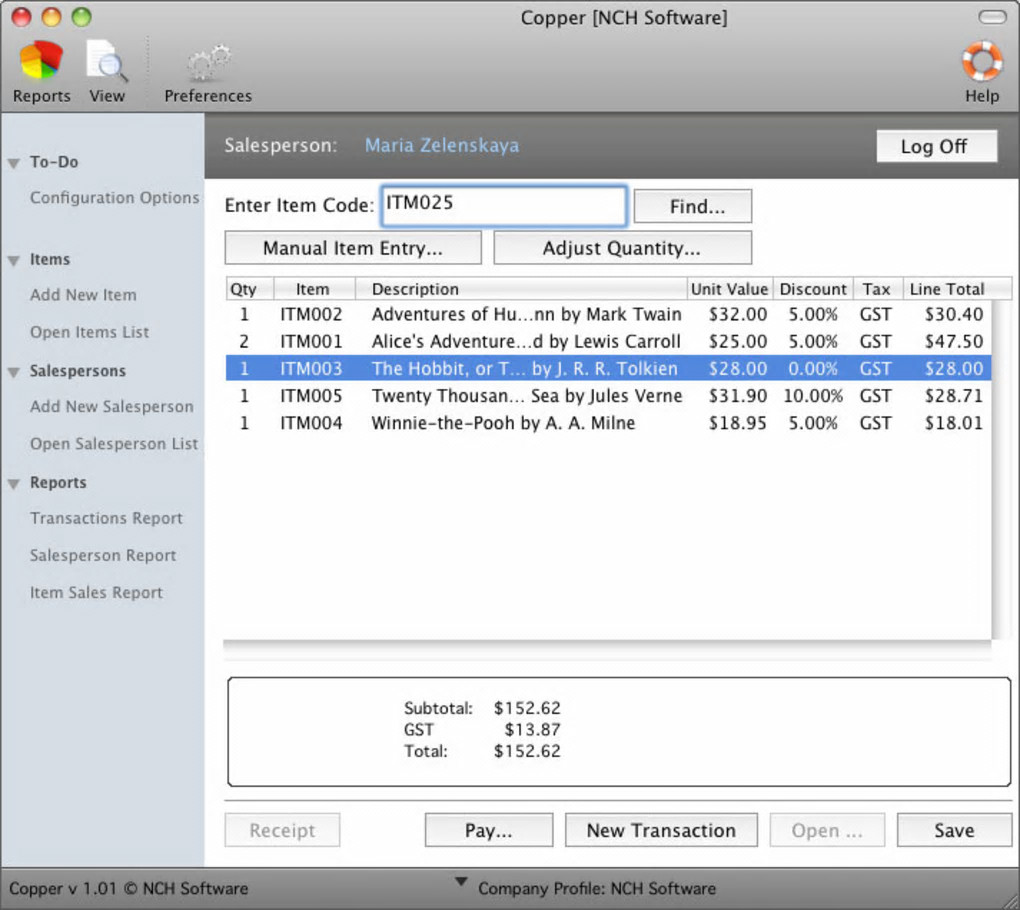Click the $30.40 line total cell
Screen dimensions: 1020x910
[x=954, y=314]
